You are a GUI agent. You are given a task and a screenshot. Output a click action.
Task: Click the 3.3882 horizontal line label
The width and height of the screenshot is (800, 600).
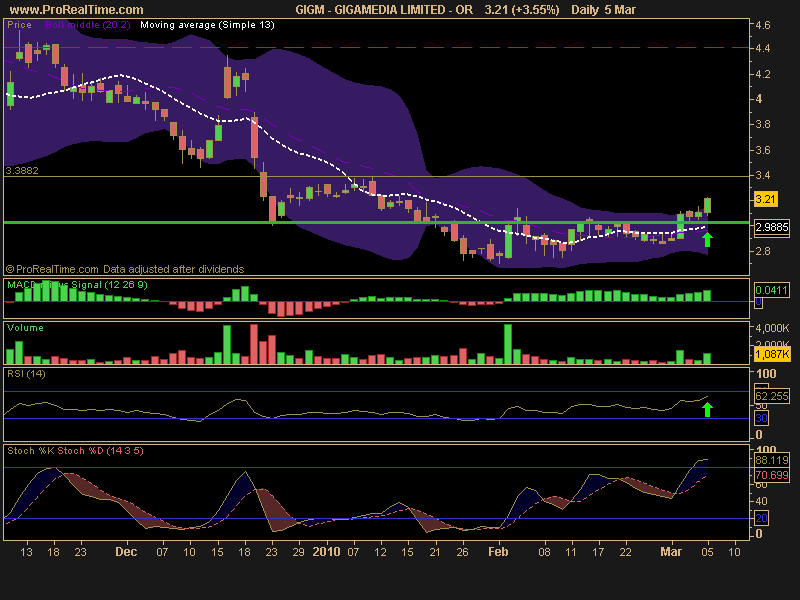tap(22, 170)
